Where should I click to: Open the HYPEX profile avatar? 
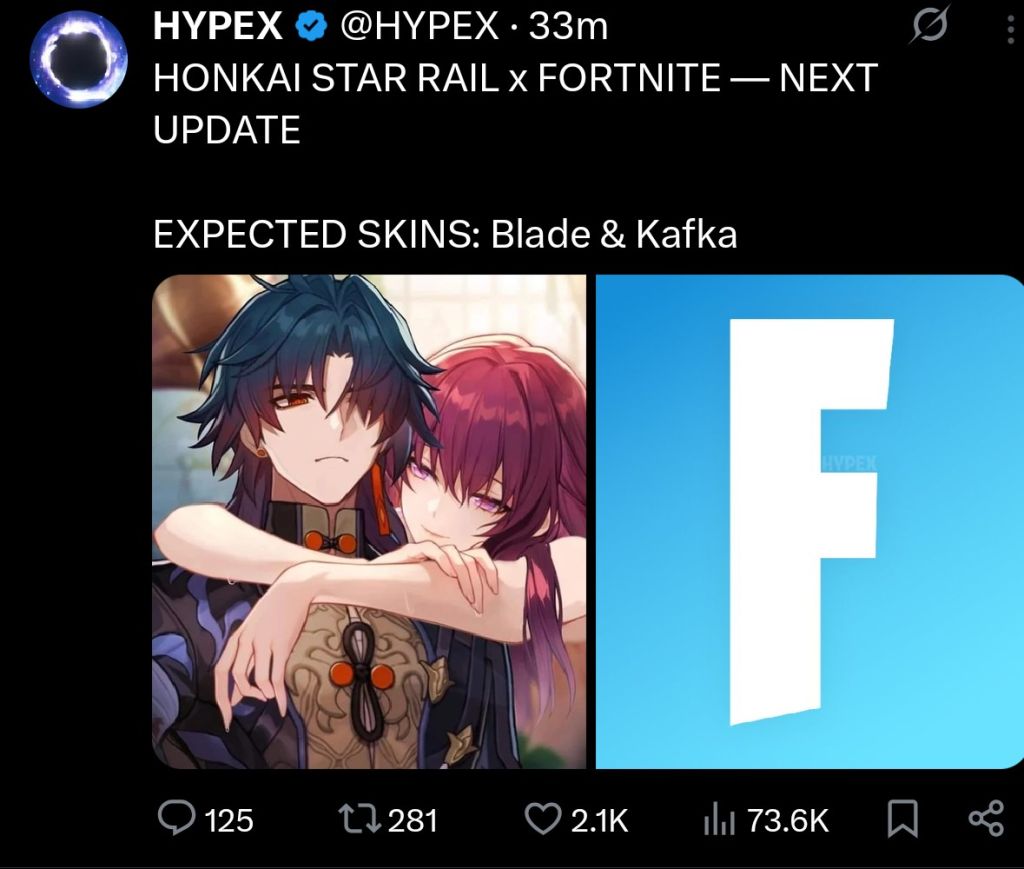78,59
